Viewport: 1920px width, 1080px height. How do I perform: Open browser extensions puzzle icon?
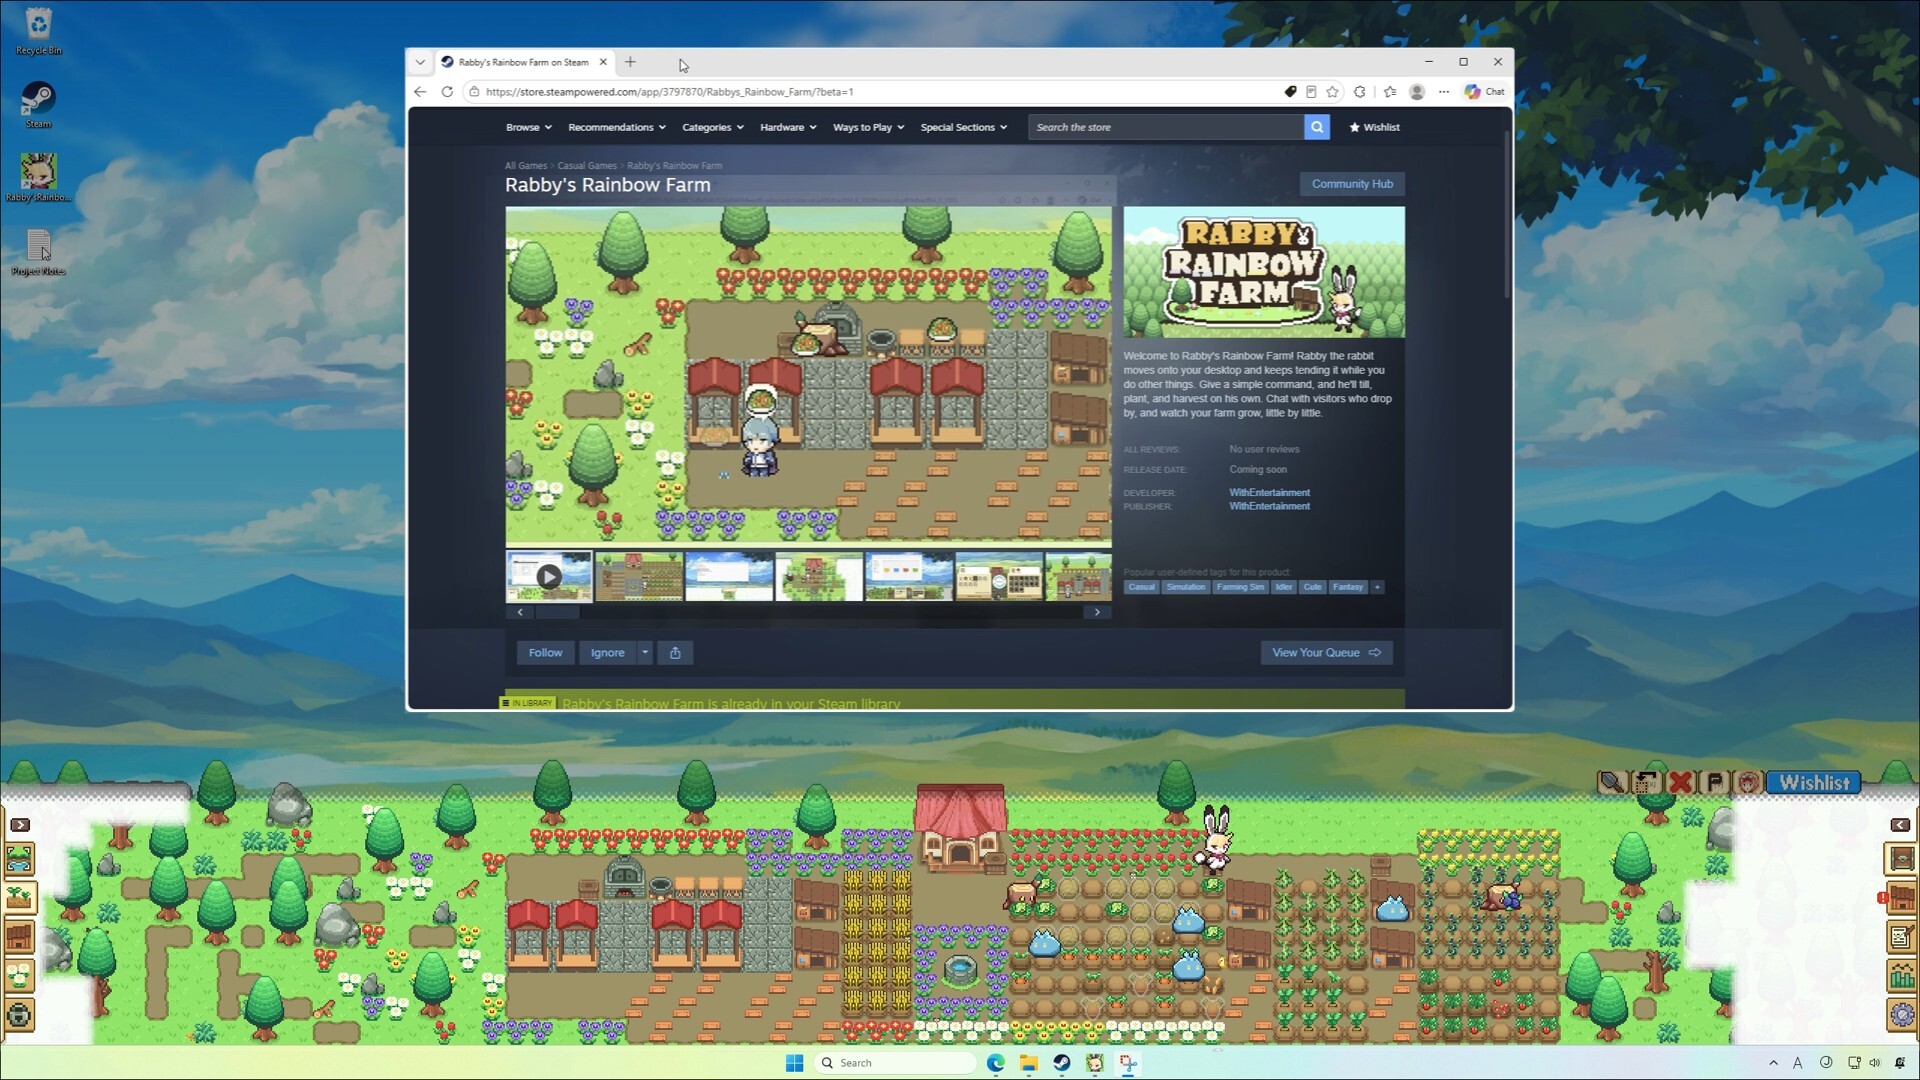point(1359,91)
